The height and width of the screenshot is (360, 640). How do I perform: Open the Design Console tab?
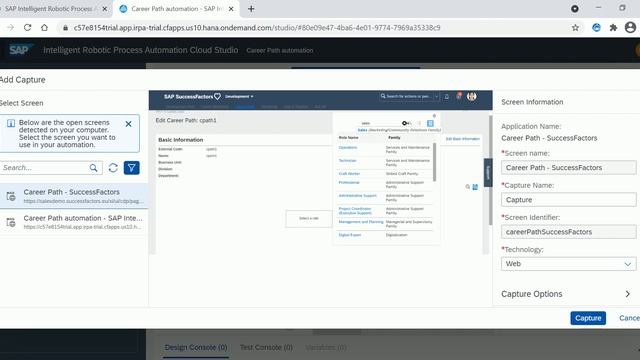click(196, 347)
